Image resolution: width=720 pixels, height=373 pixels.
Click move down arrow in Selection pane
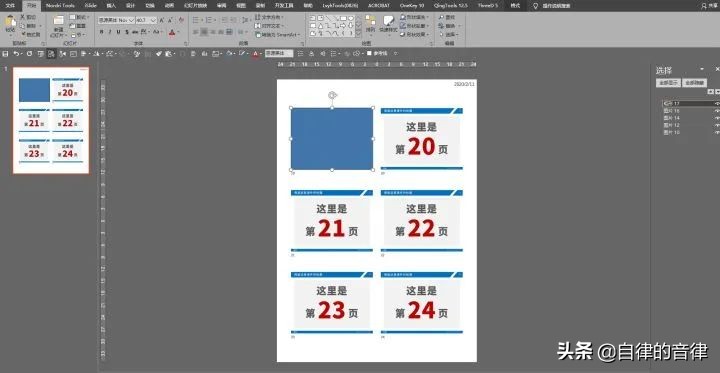pos(718,92)
